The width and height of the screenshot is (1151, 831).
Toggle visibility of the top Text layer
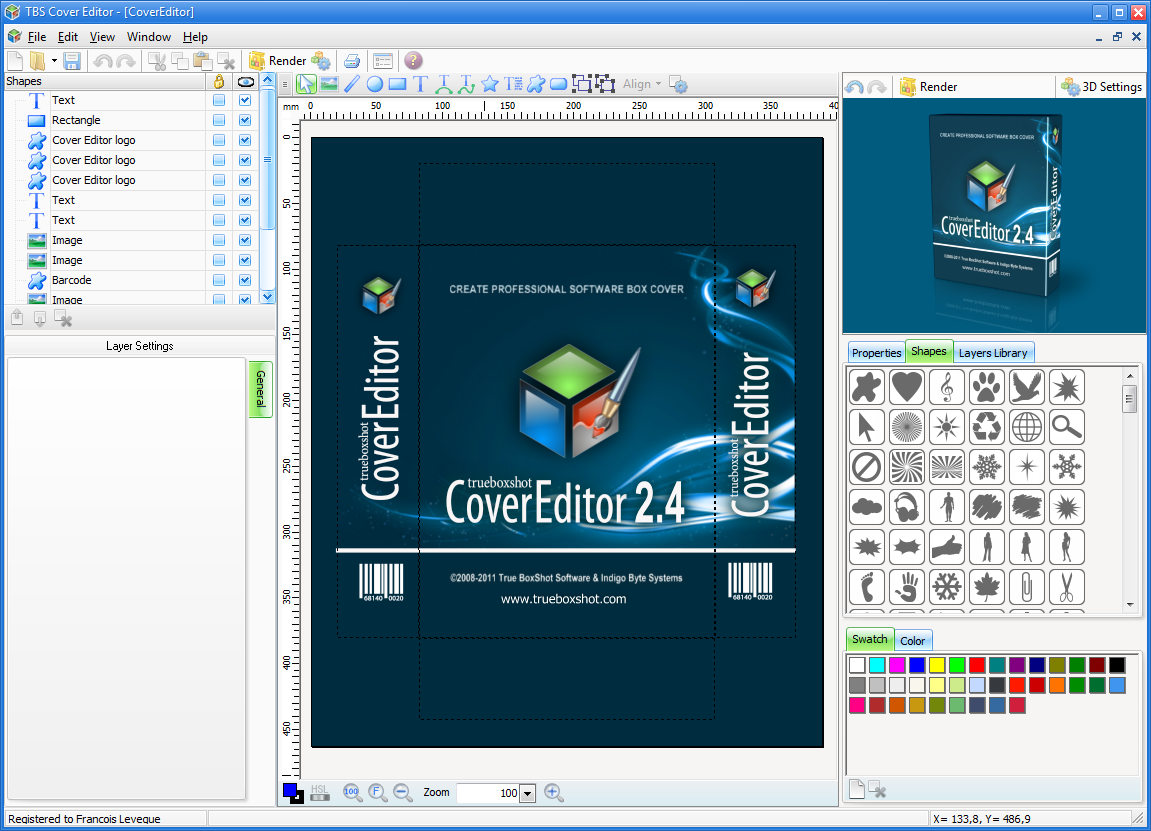point(245,100)
